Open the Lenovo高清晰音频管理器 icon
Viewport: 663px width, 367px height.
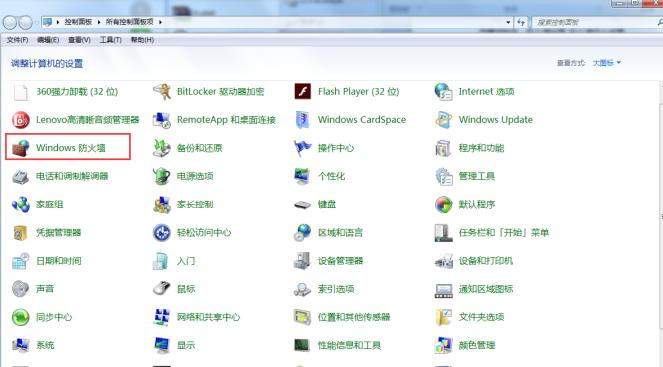click(20, 120)
